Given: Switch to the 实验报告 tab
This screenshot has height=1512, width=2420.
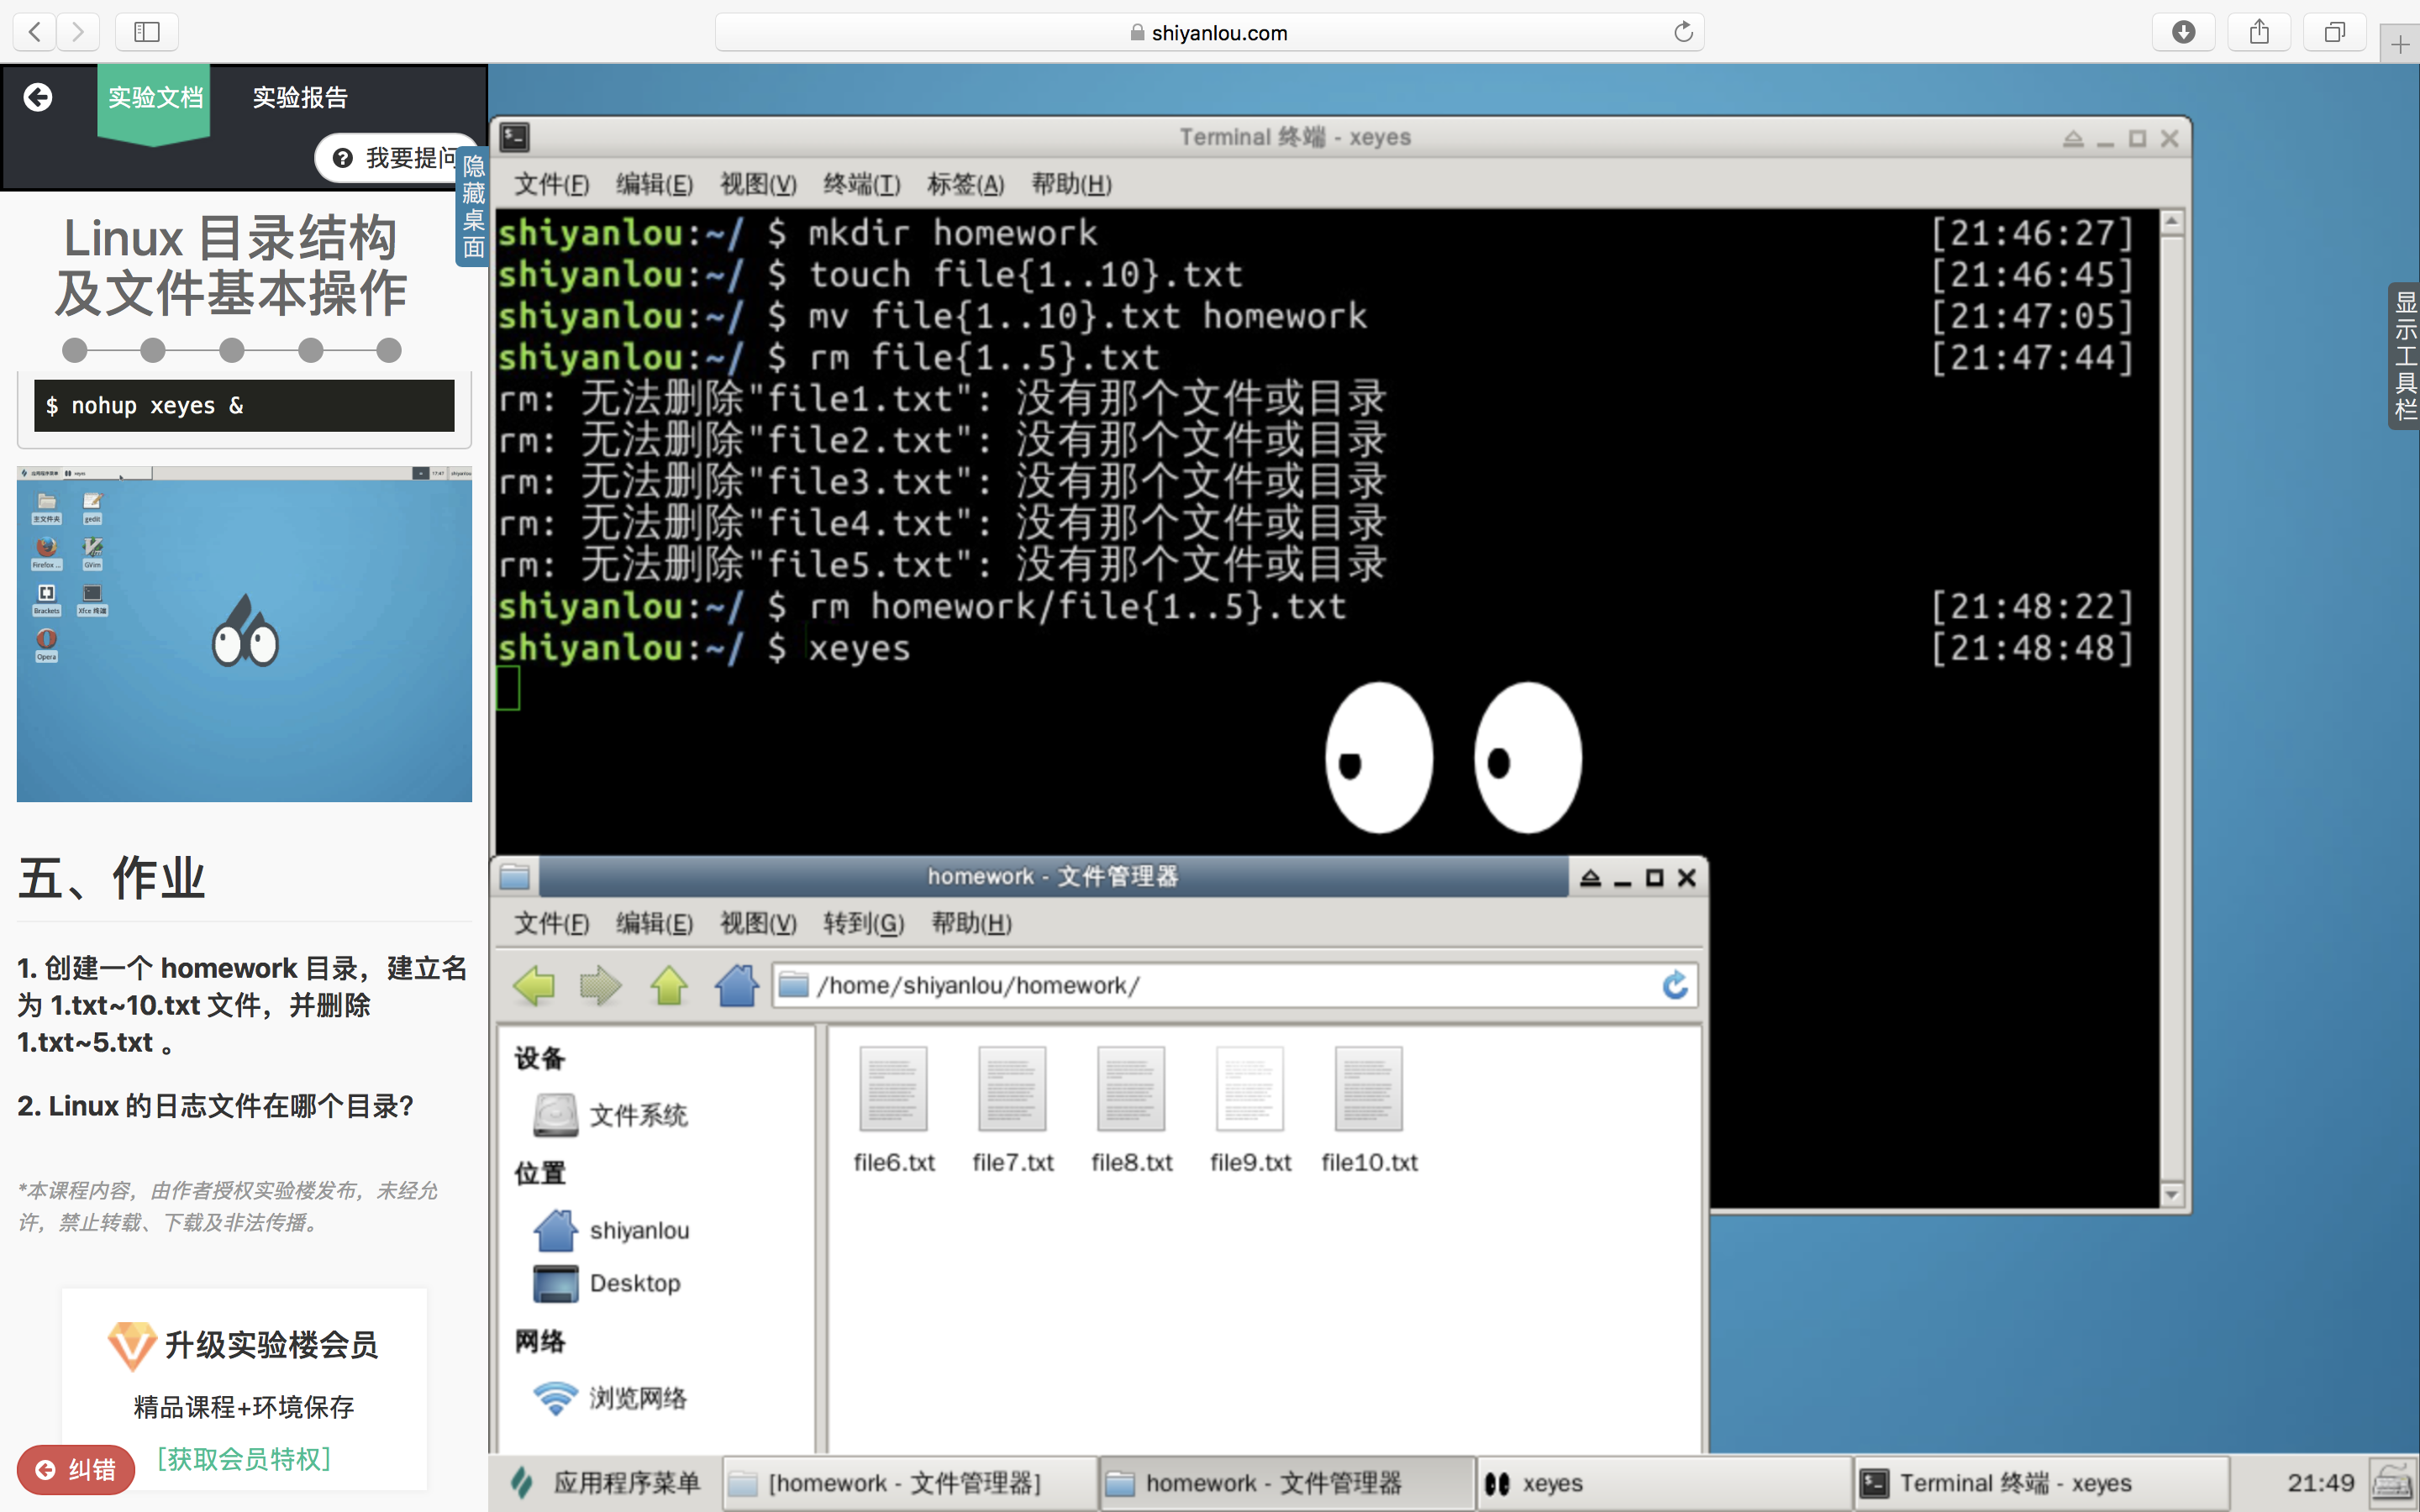Looking at the screenshot, I should pyautogui.click(x=300, y=97).
